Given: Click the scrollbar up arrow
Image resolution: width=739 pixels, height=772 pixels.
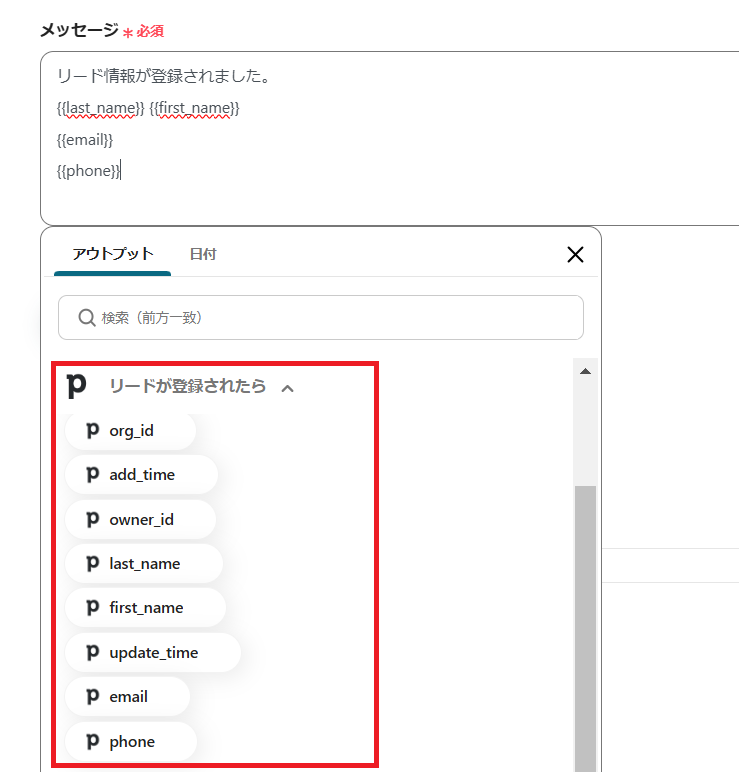Looking at the screenshot, I should [x=585, y=371].
